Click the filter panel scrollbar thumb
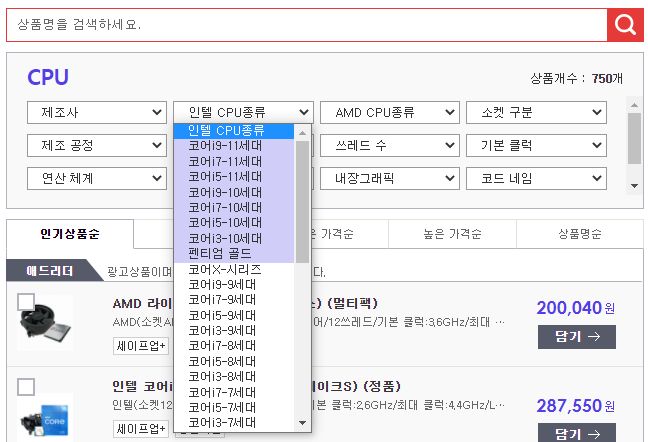The image size is (648, 442). click(x=634, y=138)
